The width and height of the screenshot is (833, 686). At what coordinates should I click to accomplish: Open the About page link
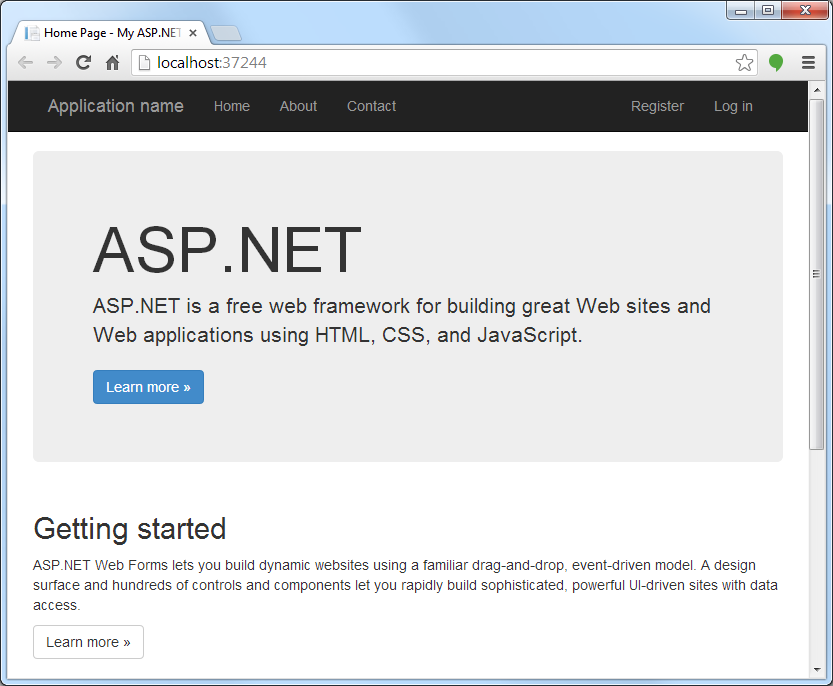point(298,106)
